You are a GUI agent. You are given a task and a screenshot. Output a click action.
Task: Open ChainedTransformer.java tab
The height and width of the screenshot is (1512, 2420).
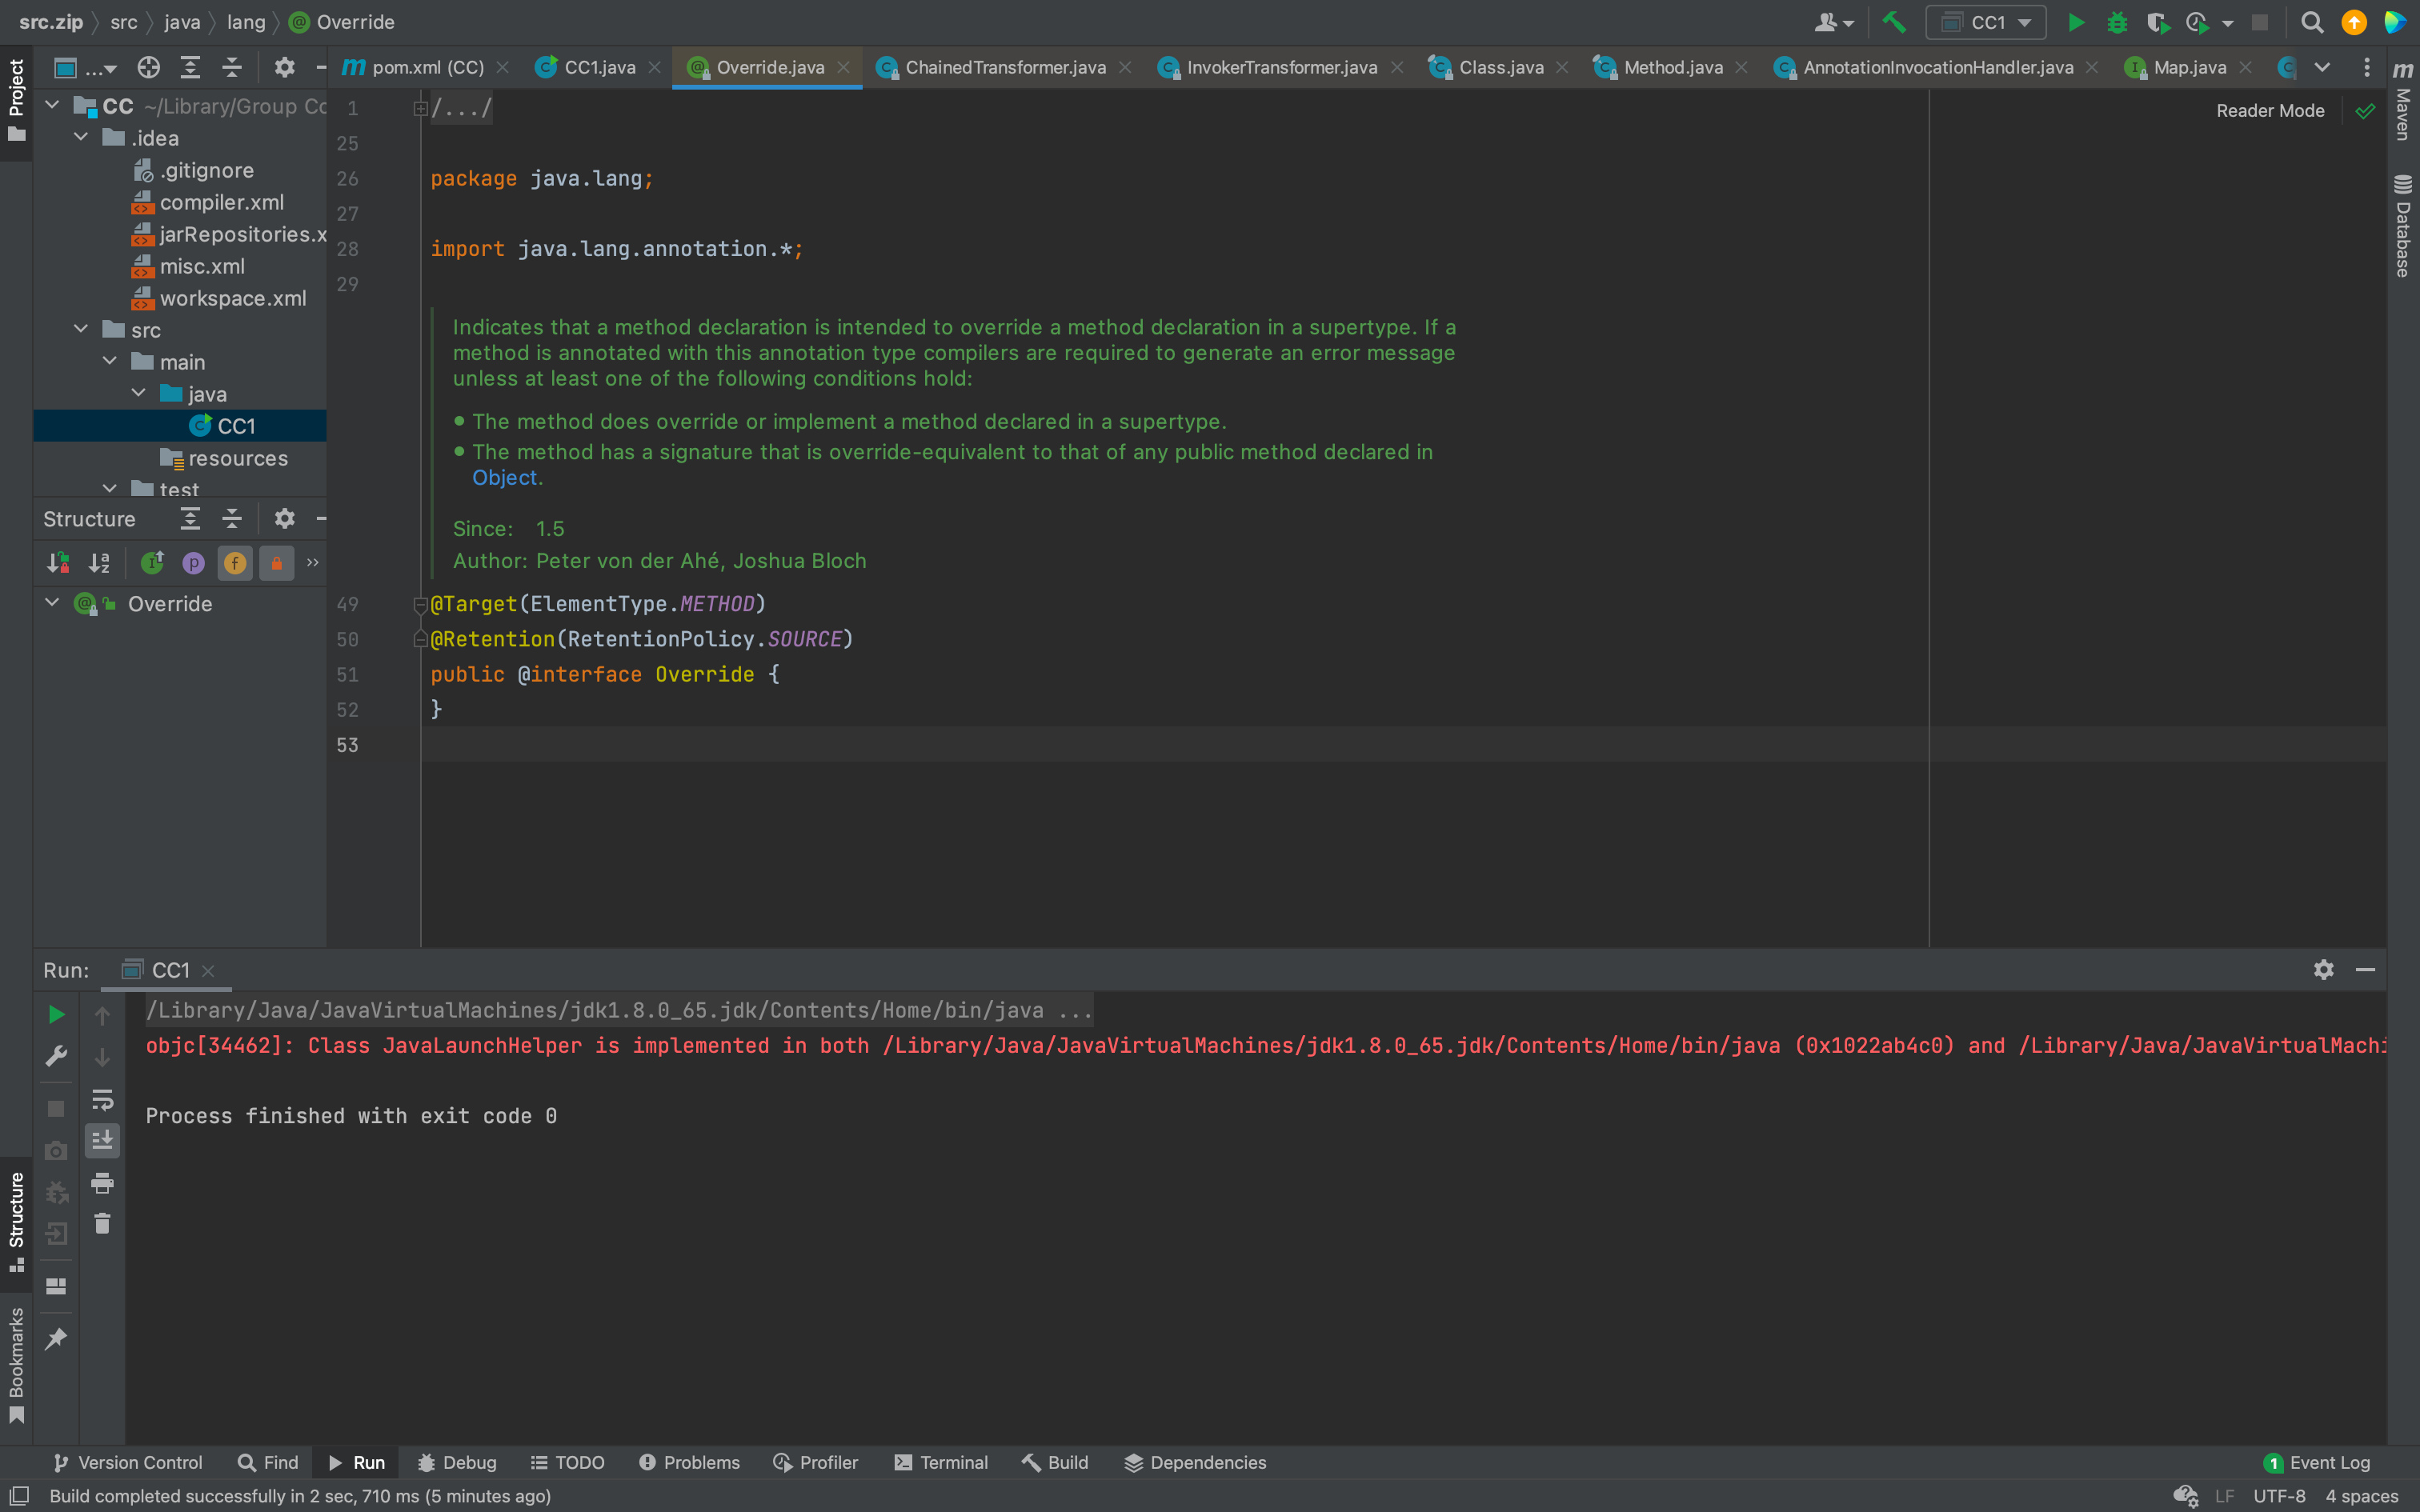tap(1004, 67)
